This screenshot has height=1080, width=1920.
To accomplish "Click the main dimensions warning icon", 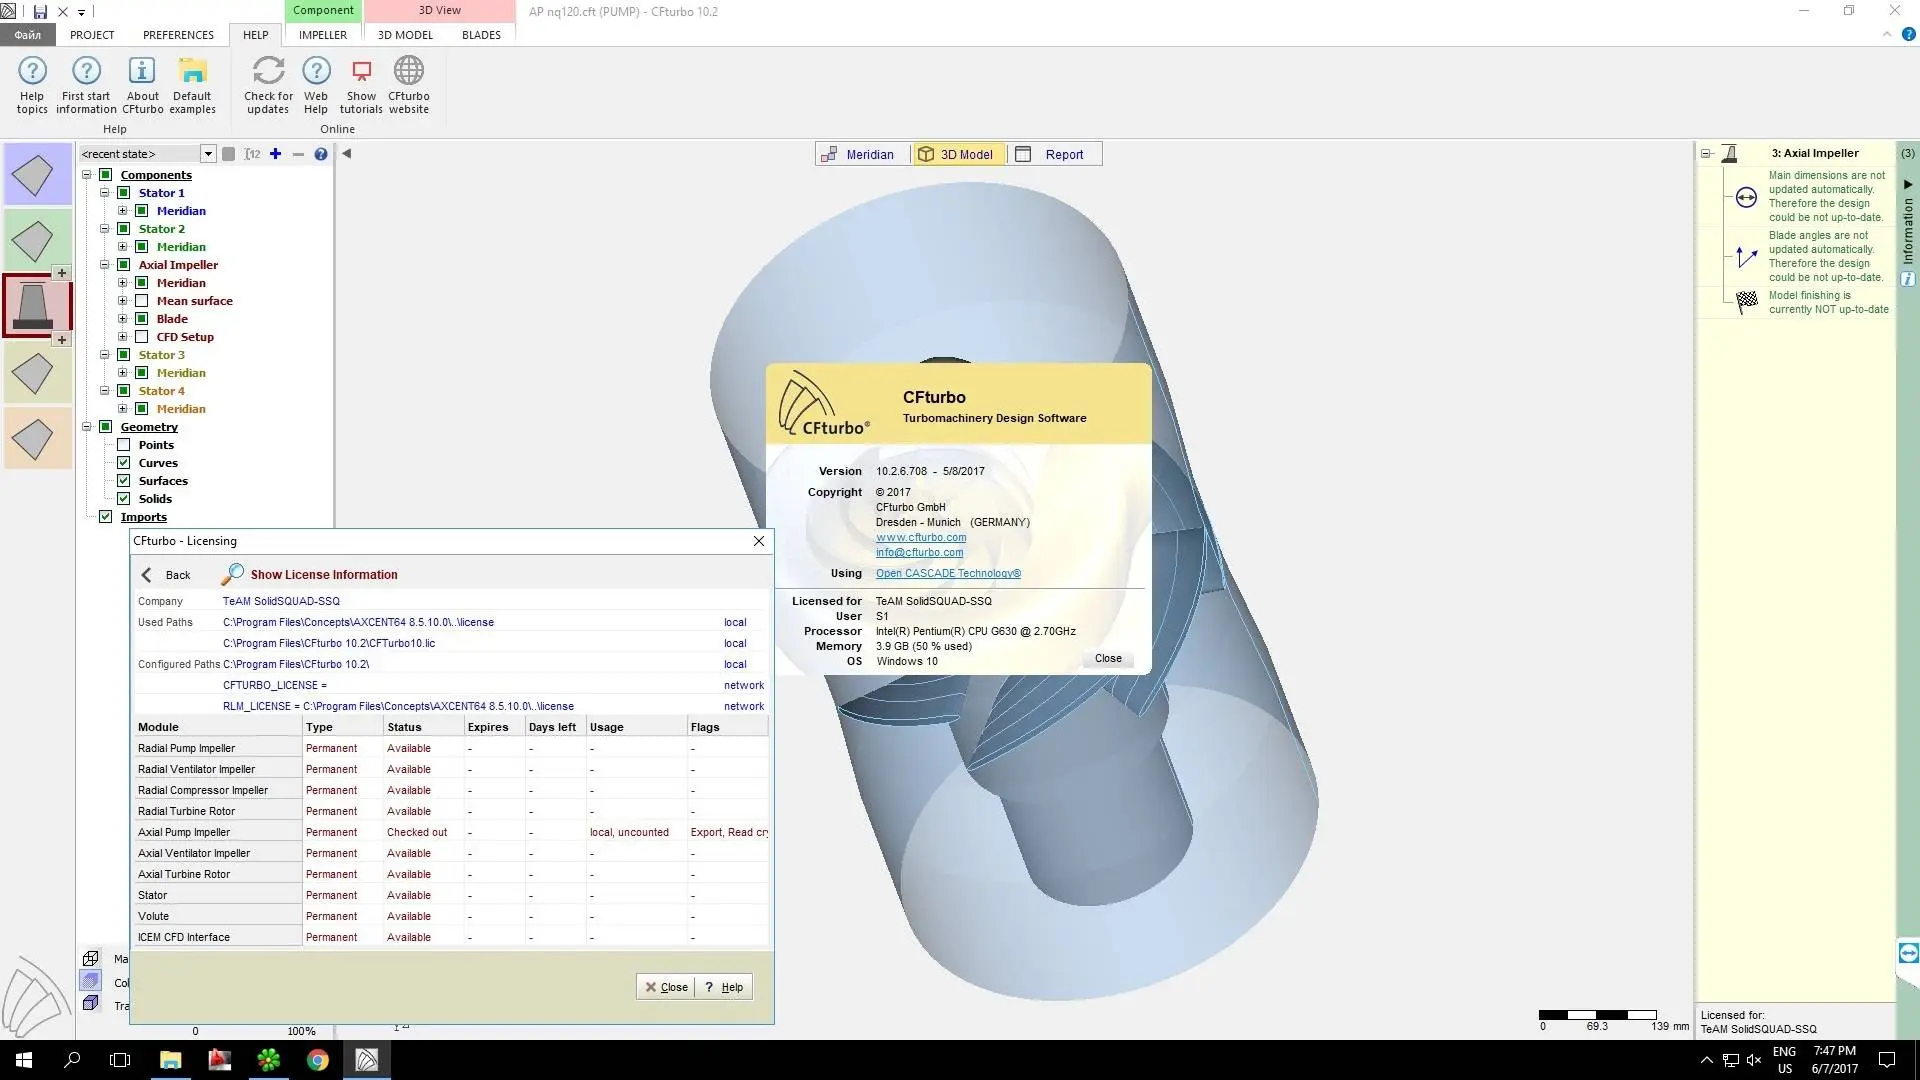I will point(1746,198).
